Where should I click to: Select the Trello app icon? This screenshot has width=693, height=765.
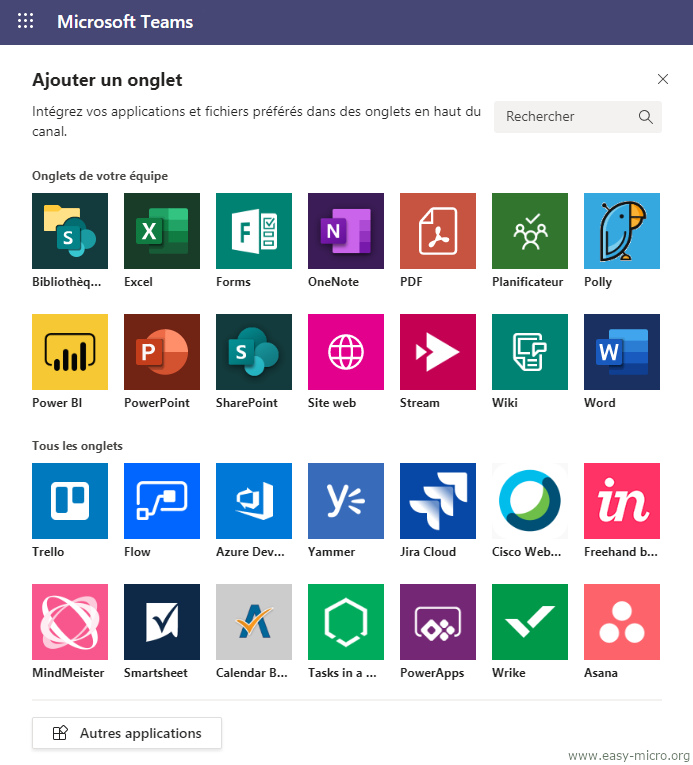pos(70,501)
